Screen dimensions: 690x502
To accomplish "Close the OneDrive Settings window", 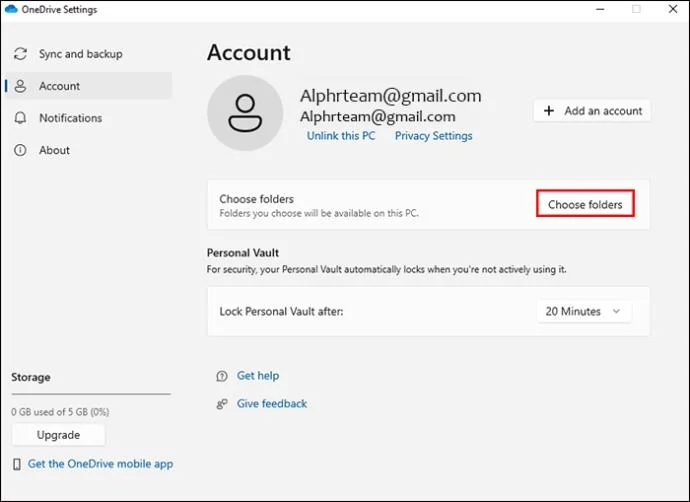I will [673, 9].
